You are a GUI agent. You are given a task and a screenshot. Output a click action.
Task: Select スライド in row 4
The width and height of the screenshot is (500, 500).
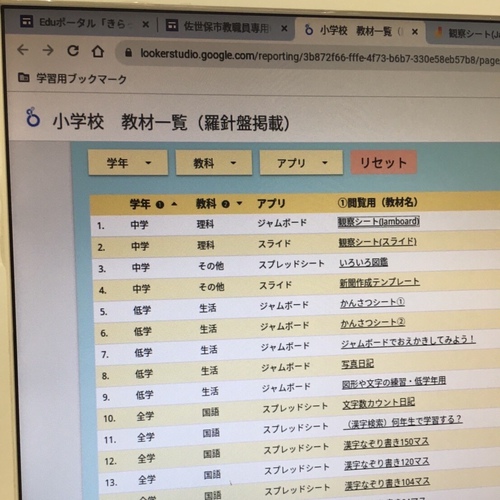(x=276, y=285)
